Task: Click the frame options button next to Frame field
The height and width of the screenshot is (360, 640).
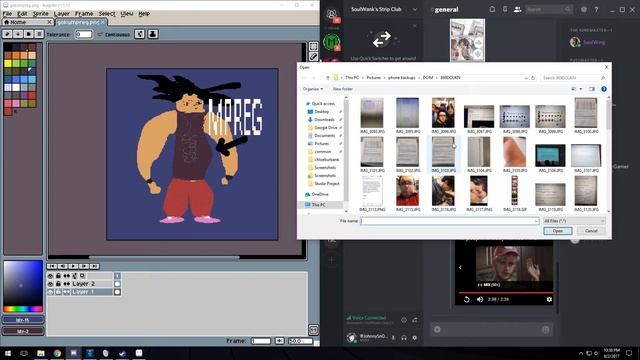Action: pos(280,341)
